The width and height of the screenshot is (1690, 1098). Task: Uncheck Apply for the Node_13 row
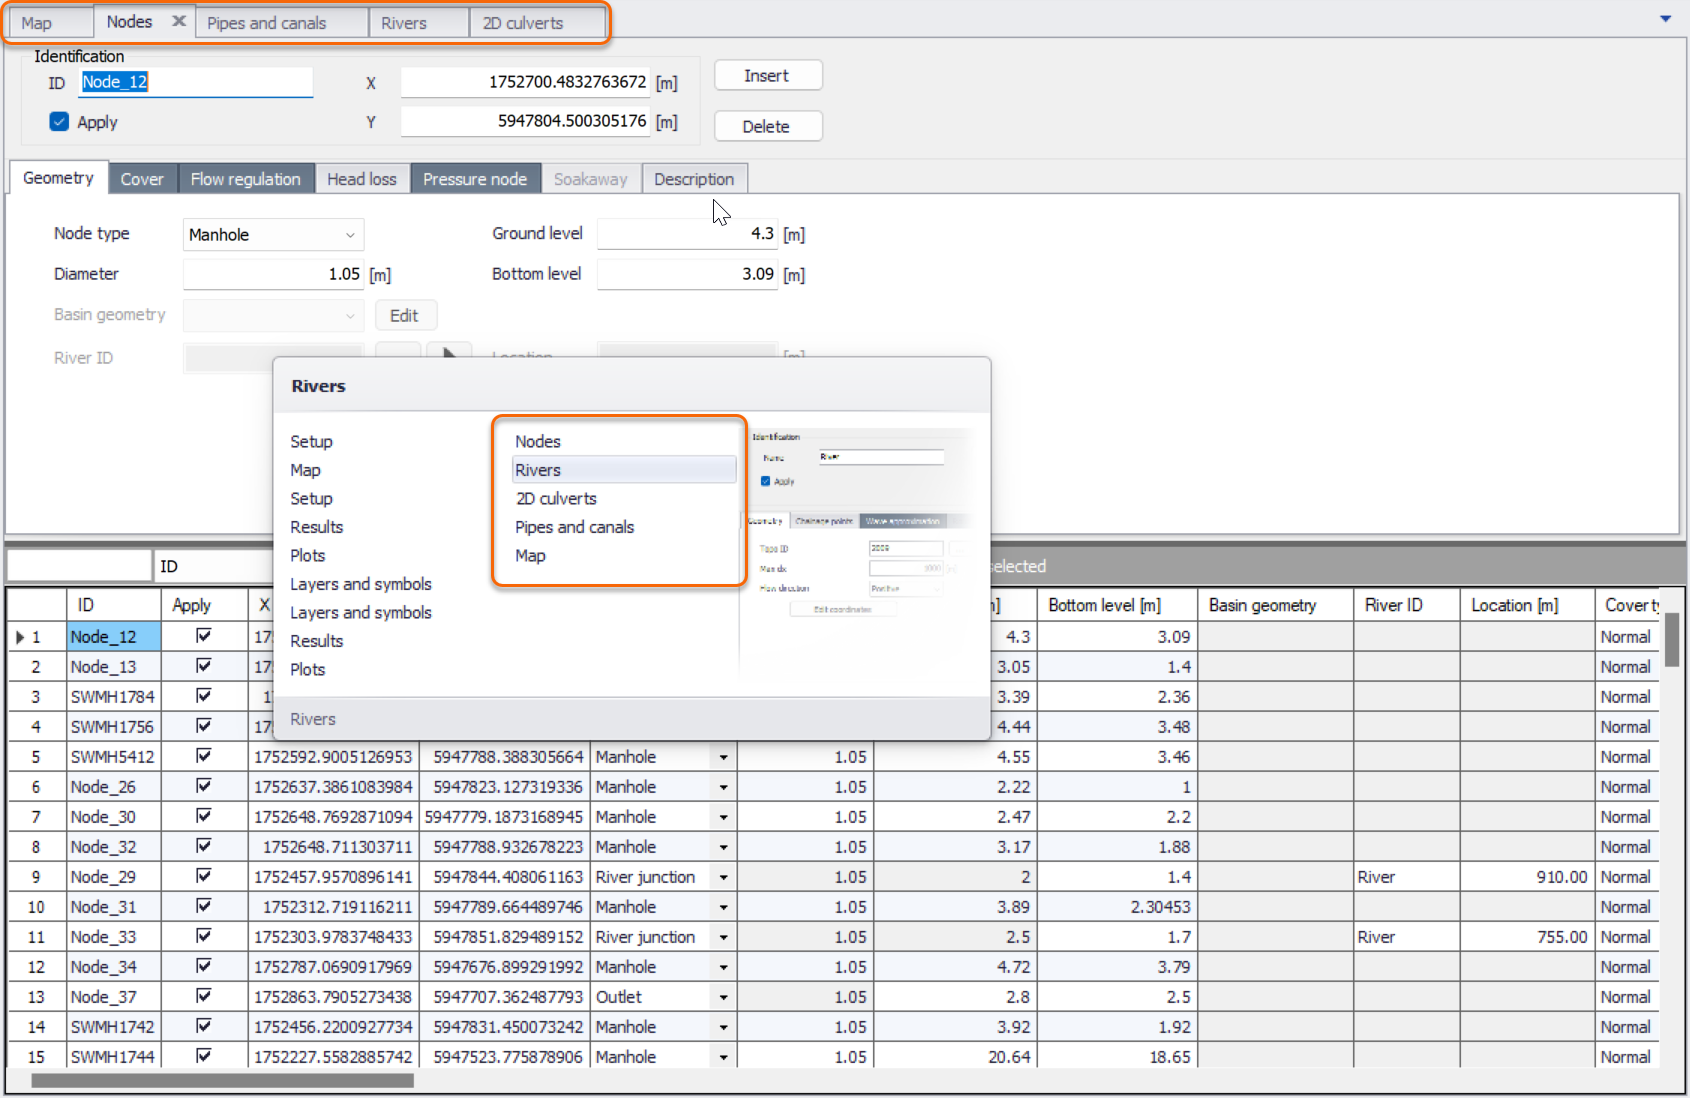(x=204, y=666)
